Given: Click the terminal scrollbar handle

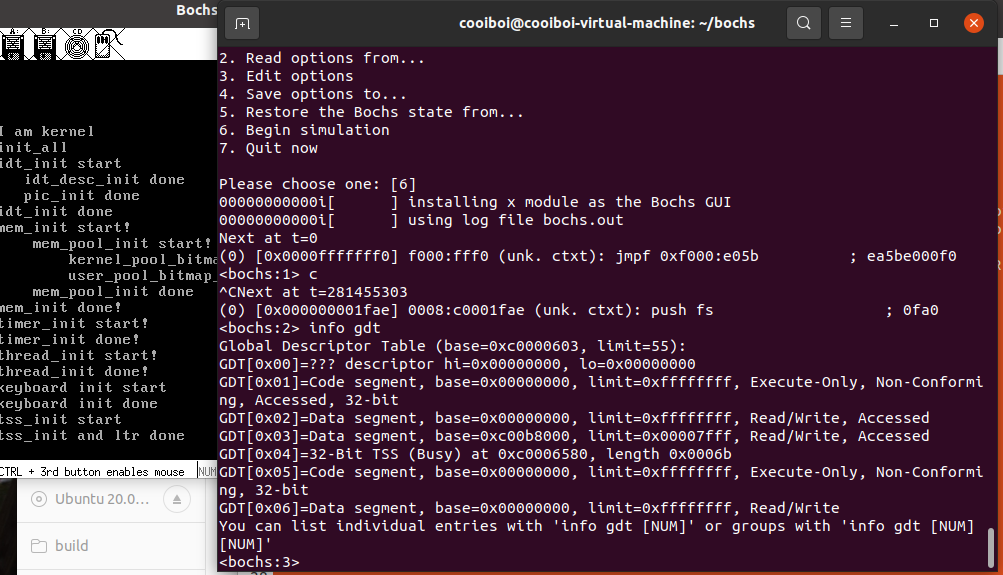Looking at the screenshot, I should coord(991,547).
